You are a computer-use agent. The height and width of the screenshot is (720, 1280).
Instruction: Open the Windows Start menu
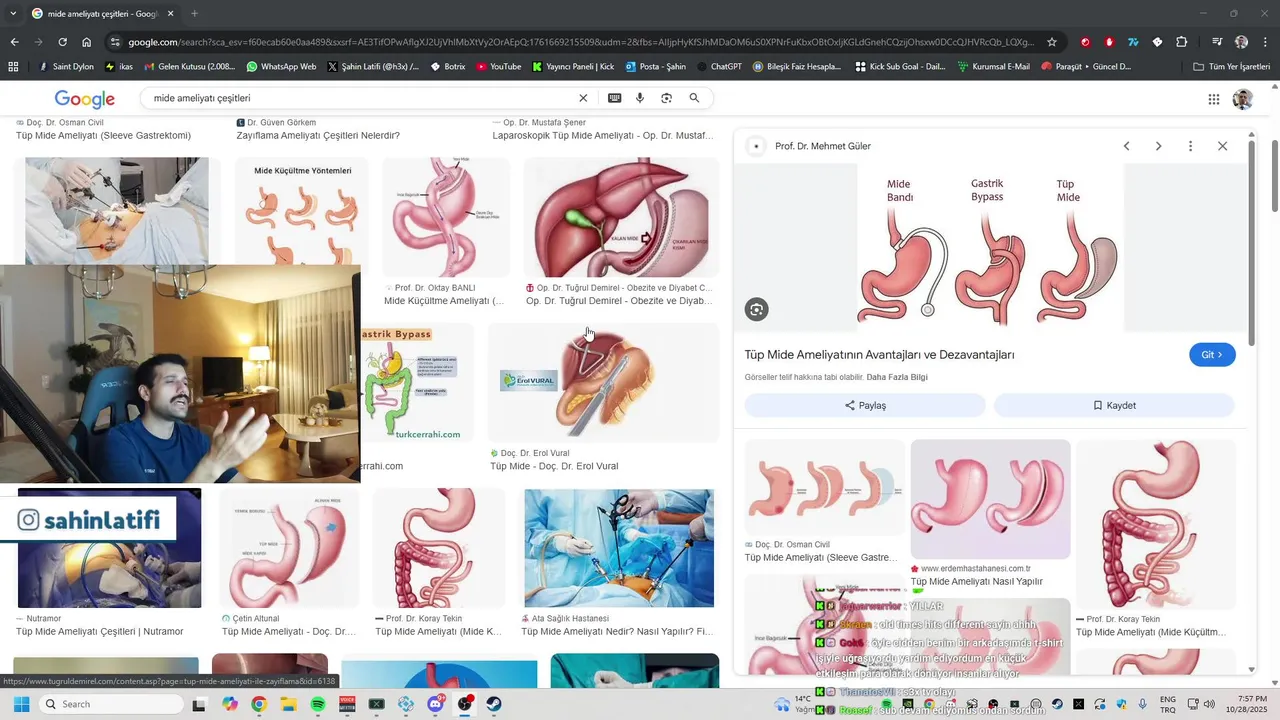(21, 704)
